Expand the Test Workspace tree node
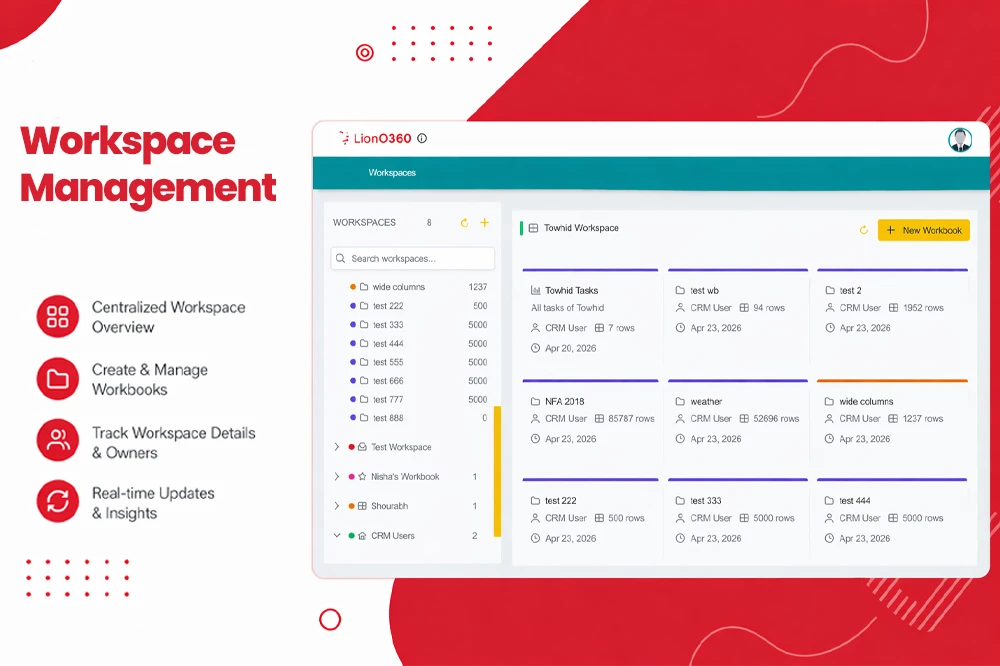The image size is (1000, 666). (x=337, y=447)
